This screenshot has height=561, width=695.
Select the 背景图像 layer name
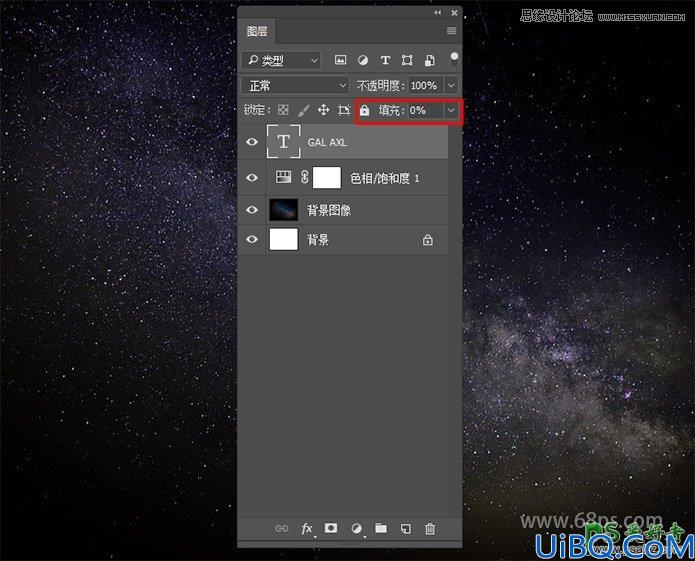pyautogui.click(x=329, y=210)
